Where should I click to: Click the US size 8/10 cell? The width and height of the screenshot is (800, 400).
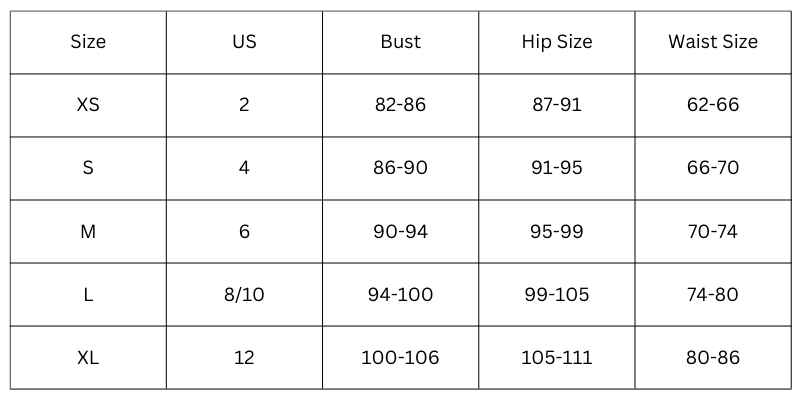244,294
